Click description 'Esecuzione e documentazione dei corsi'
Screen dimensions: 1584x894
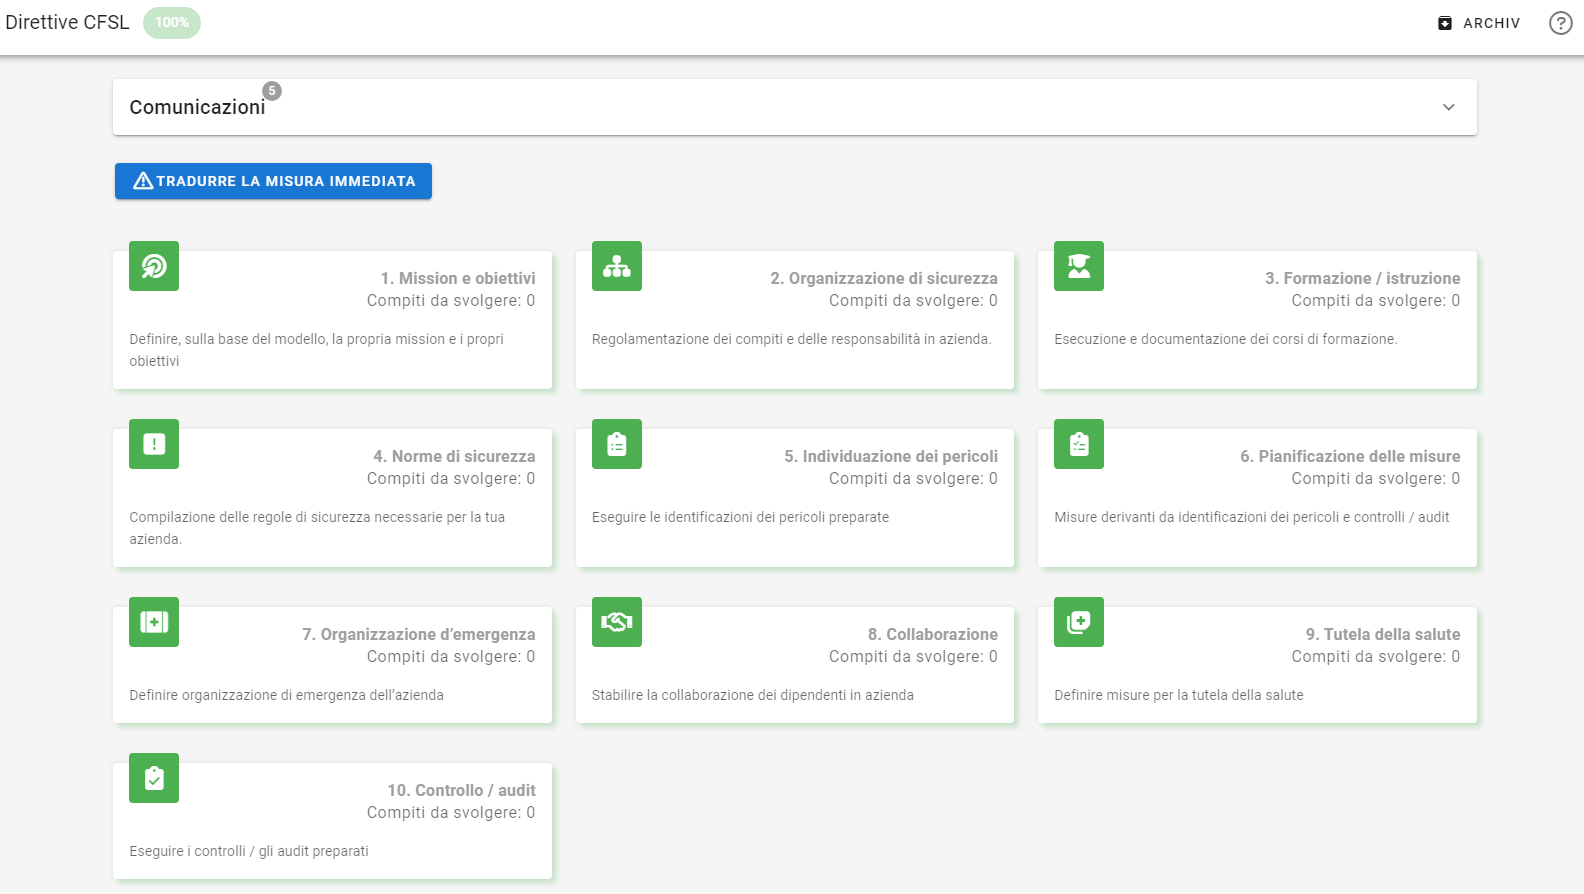(x=1225, y=339)
